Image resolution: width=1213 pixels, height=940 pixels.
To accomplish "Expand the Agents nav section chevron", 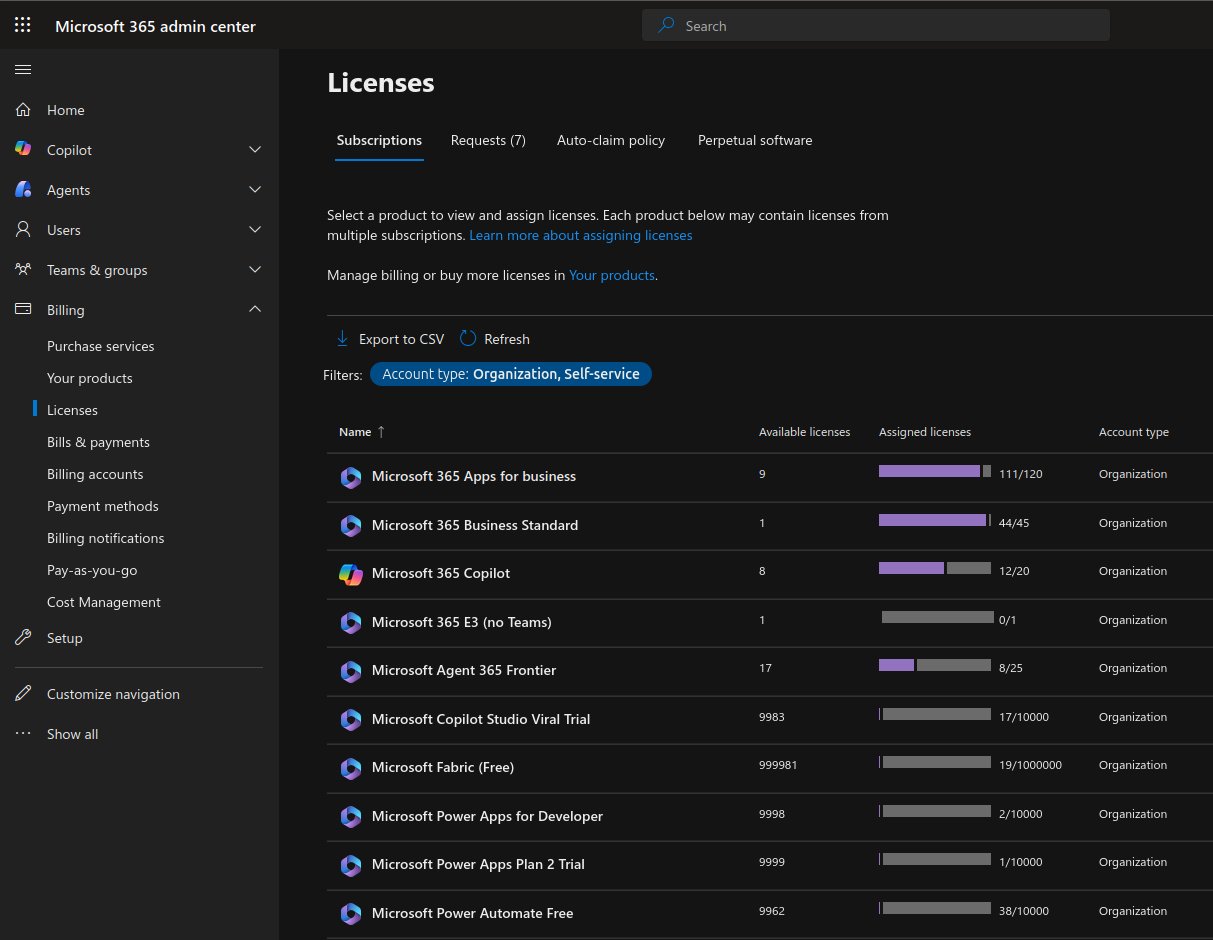I will [x=255, y=190].
